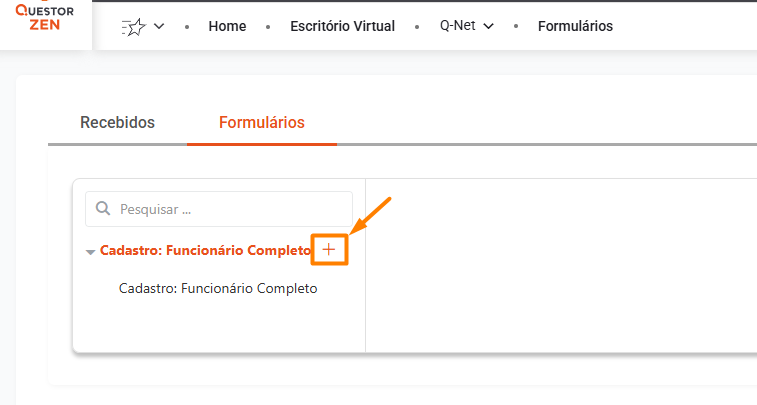This screenshot has height=405, width=757.
Task: Click the Q-Net menu label
Action: [457, 26]
